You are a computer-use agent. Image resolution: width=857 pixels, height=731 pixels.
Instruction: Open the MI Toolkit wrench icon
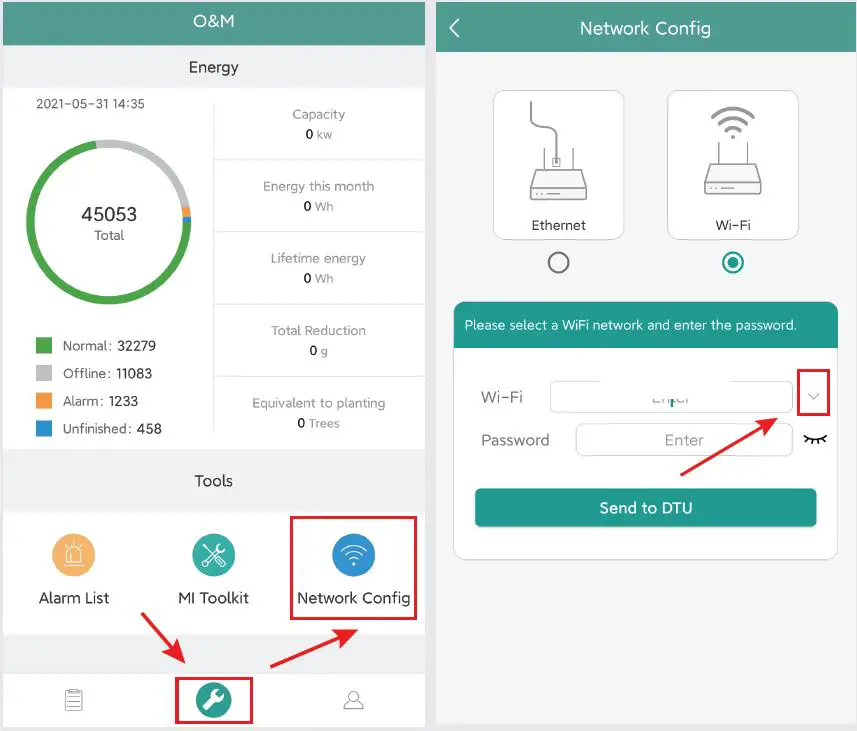tap(214, 555)
